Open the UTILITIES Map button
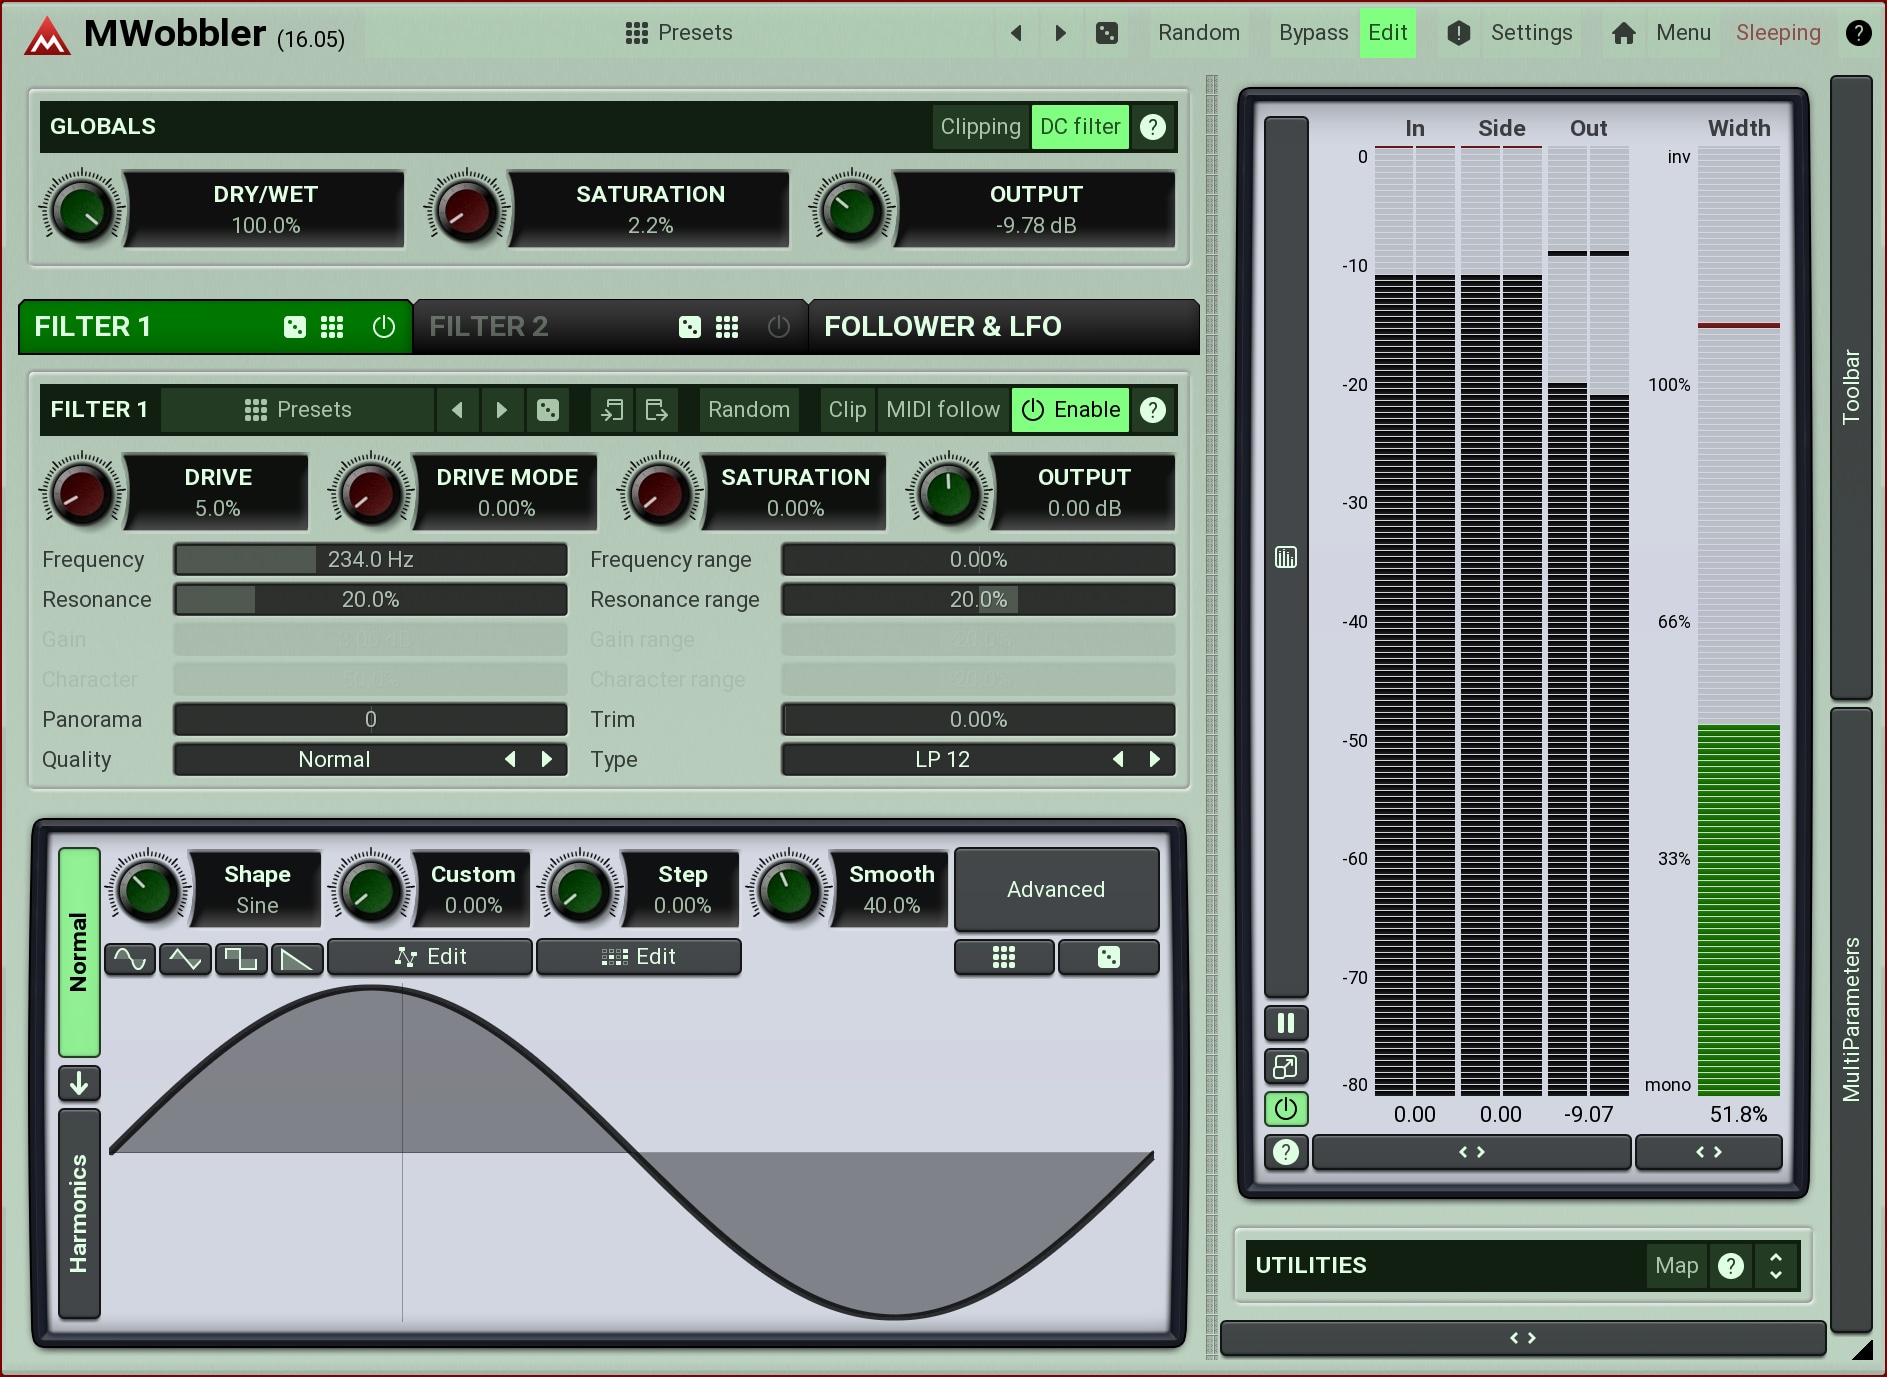 coord(1676,1266)
